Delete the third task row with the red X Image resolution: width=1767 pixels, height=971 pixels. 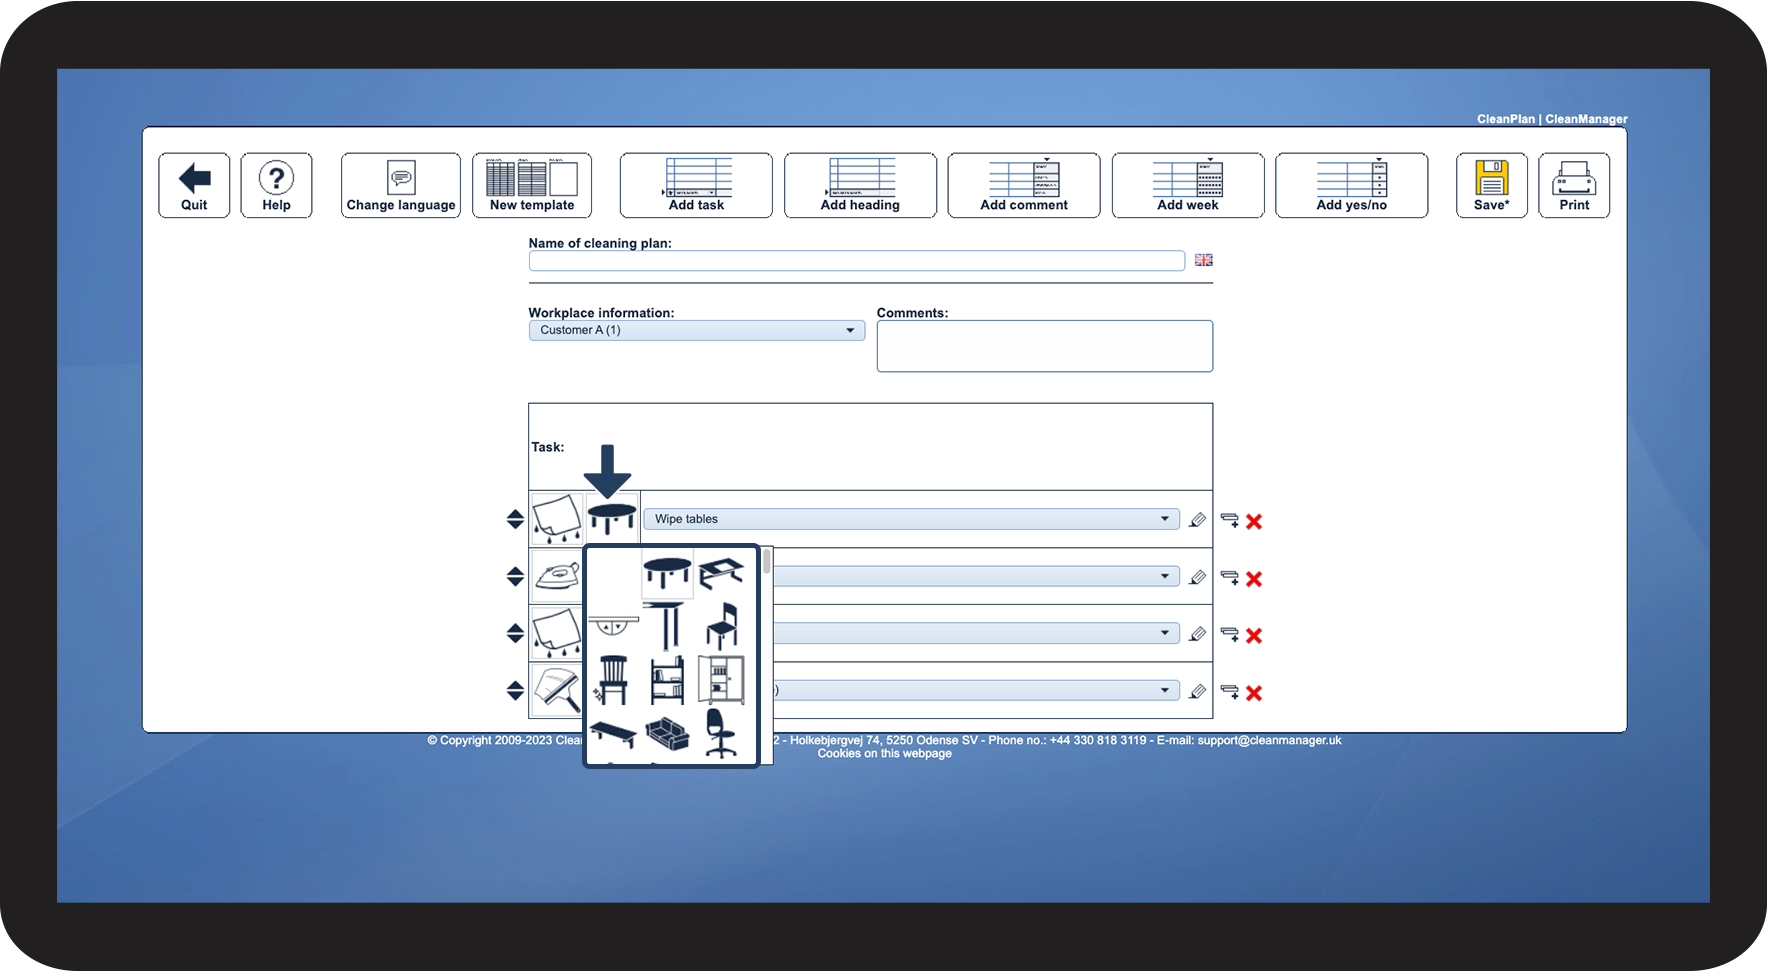coord(1254,635)
